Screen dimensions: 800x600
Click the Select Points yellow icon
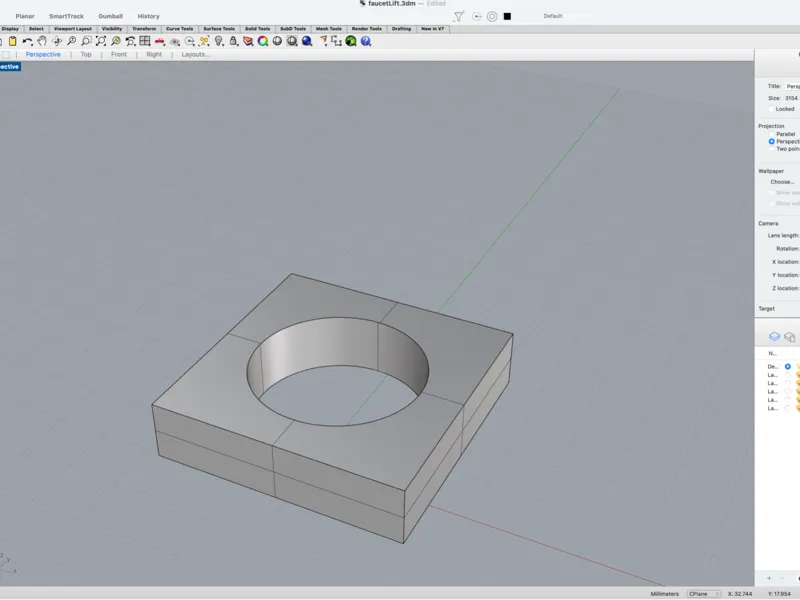pos(204,41)
